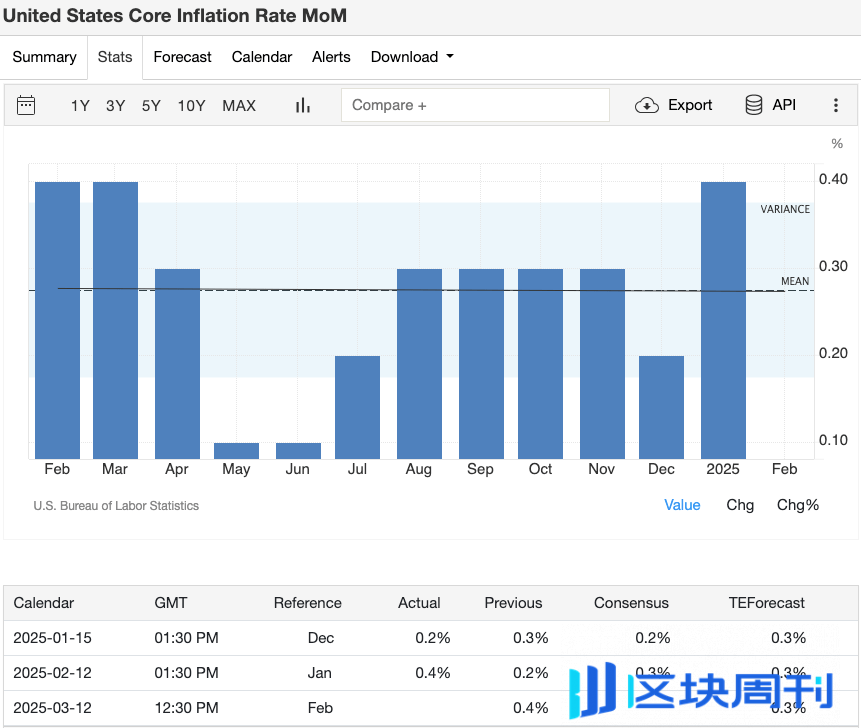Viewport: 861px width, 728px height.
Task: Select the 1Y time range
Action: point(80,105)
